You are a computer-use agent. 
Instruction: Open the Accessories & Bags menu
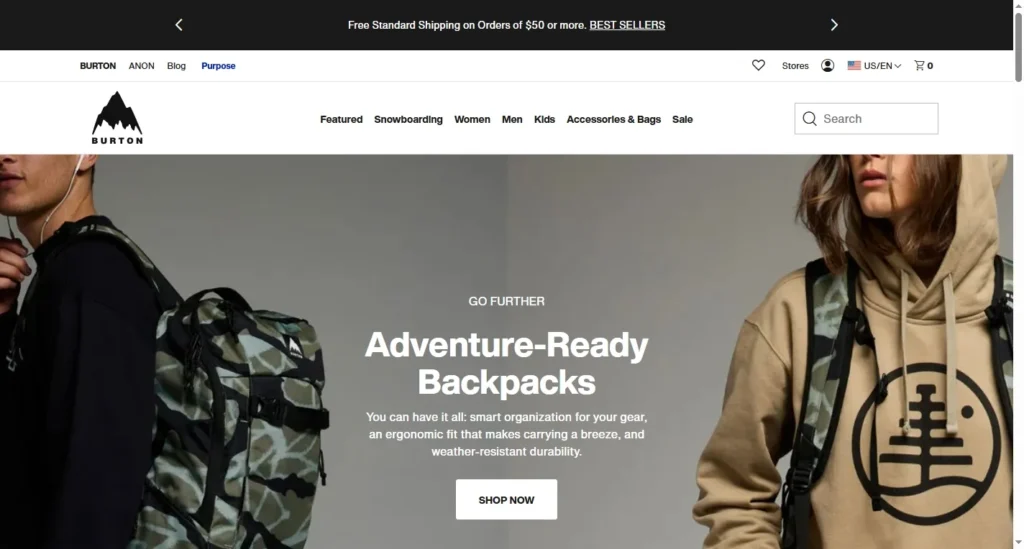click(613, 119)
